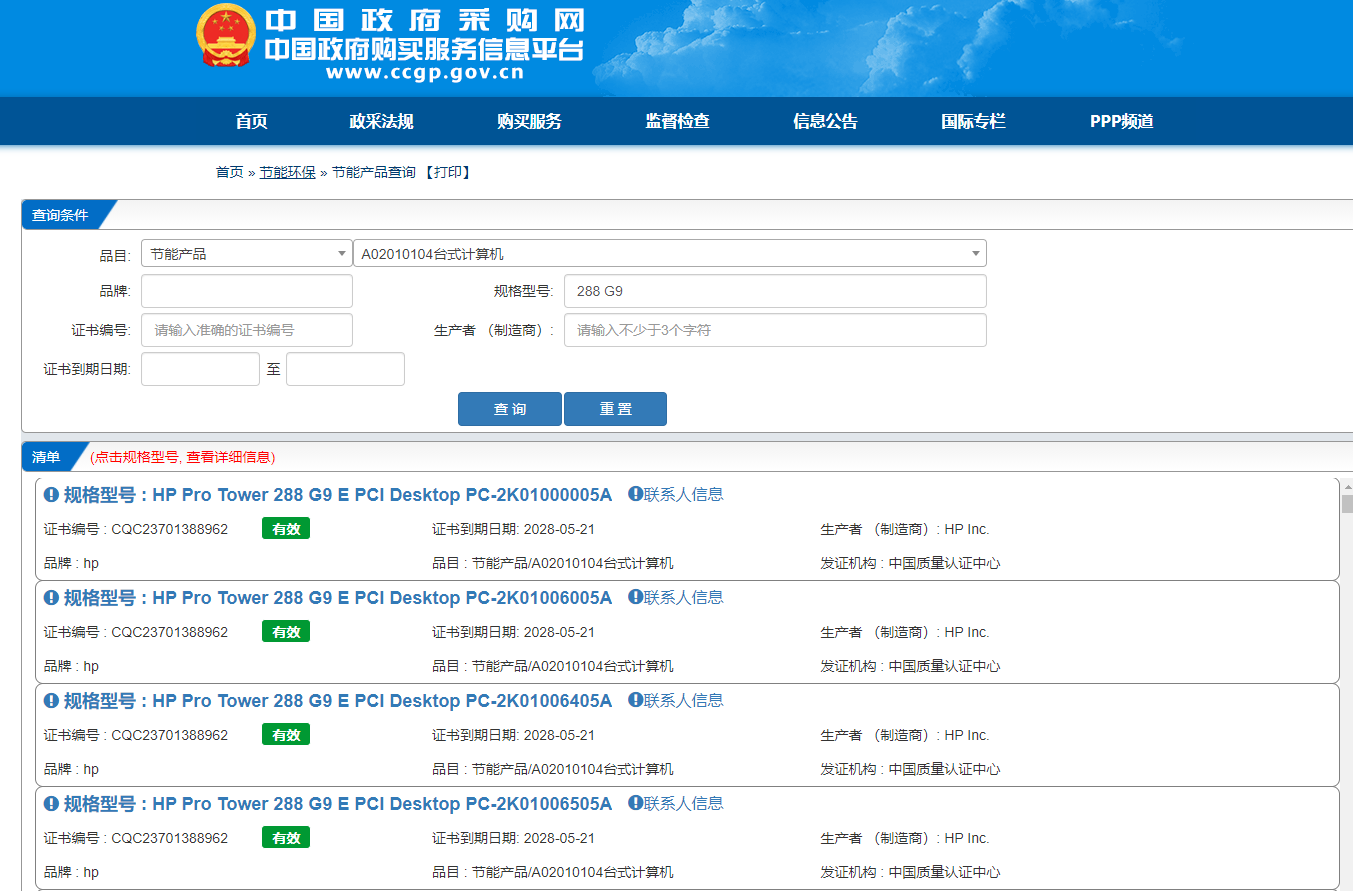Image resolution: width=1353 pixels, height=891 pixels.
Task: Open 监督检查 navigation item
Action: [677, 122]
